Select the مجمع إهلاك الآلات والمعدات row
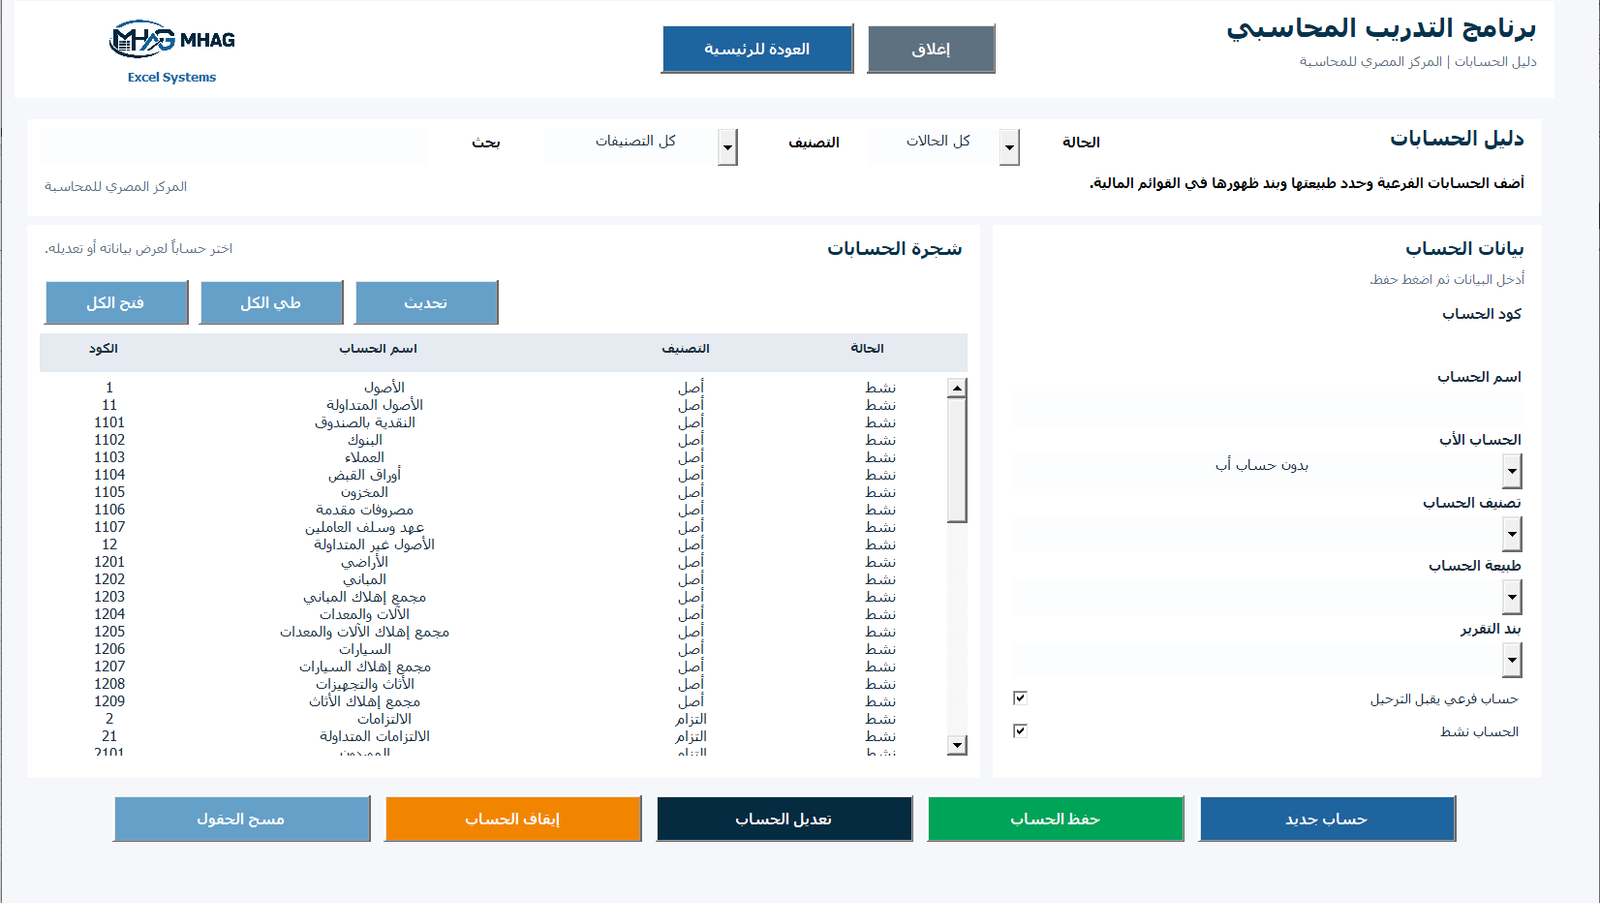The image size is (1600, 903). pyautogui.click(x=494, y=632)
